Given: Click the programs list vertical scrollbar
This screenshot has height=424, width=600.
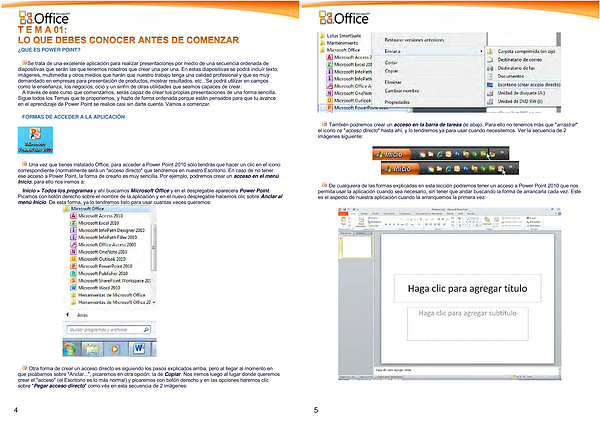Looking at the screenshot, I should 153,248.
